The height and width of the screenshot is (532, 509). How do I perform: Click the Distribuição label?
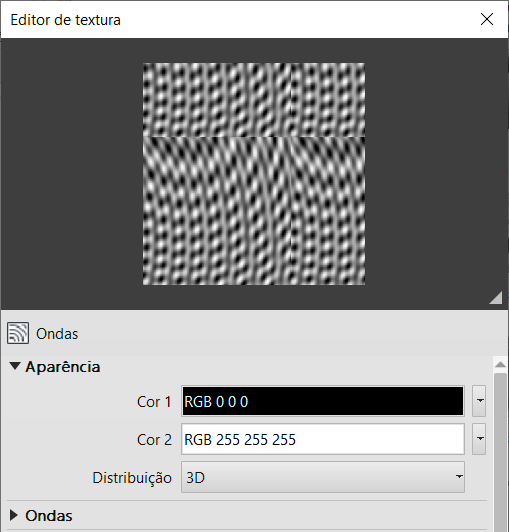(x=132, y=478)
